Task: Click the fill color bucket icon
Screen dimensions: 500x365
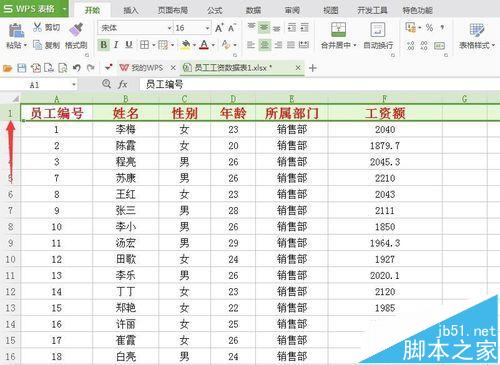Action: pos(185,45)
